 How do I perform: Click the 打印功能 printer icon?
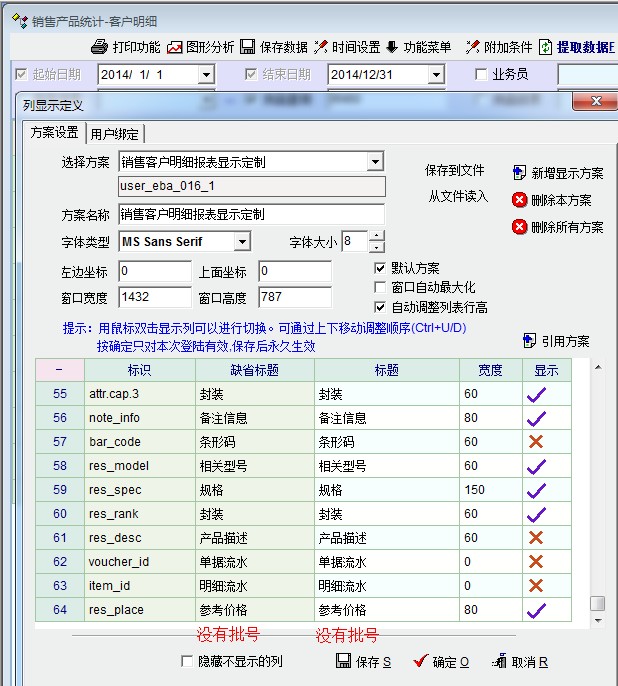click(100, 47)
